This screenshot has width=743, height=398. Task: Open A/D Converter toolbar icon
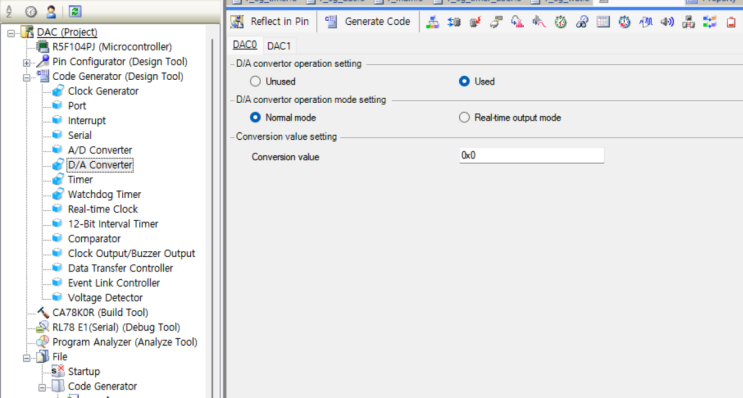pos(517,22)
